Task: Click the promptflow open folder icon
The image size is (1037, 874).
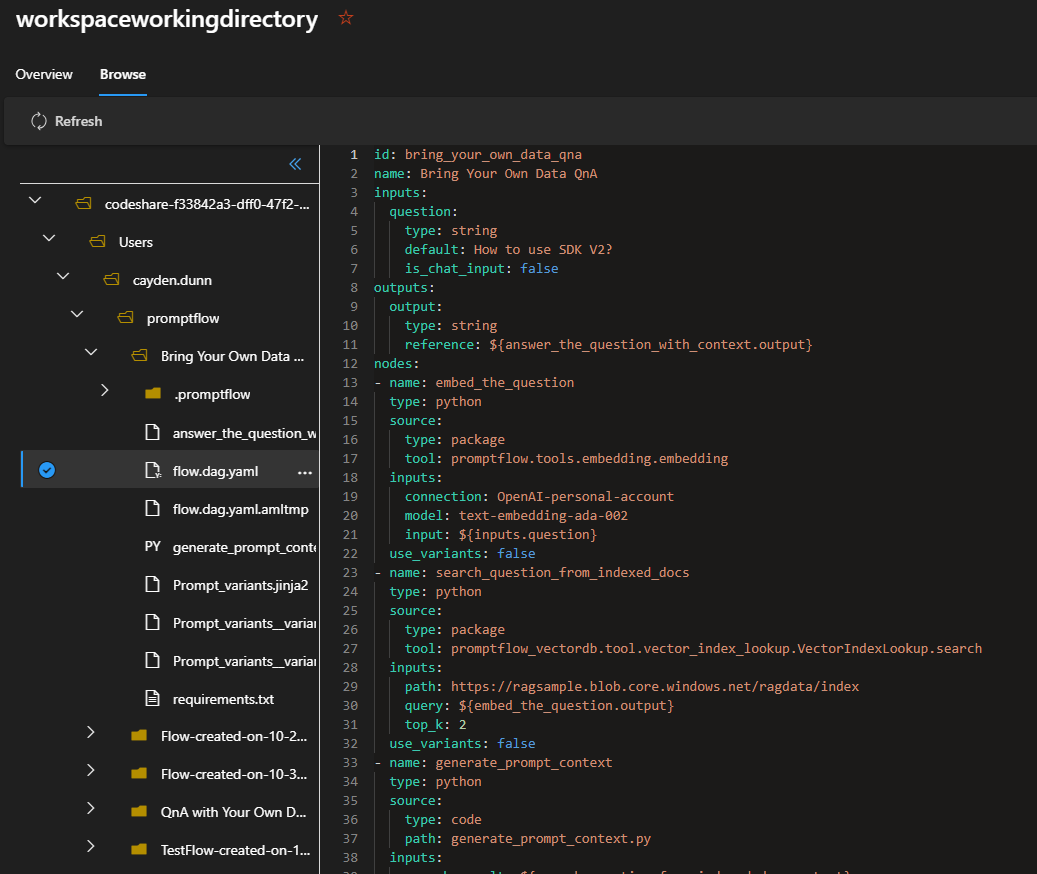Action: pos(125,317)
